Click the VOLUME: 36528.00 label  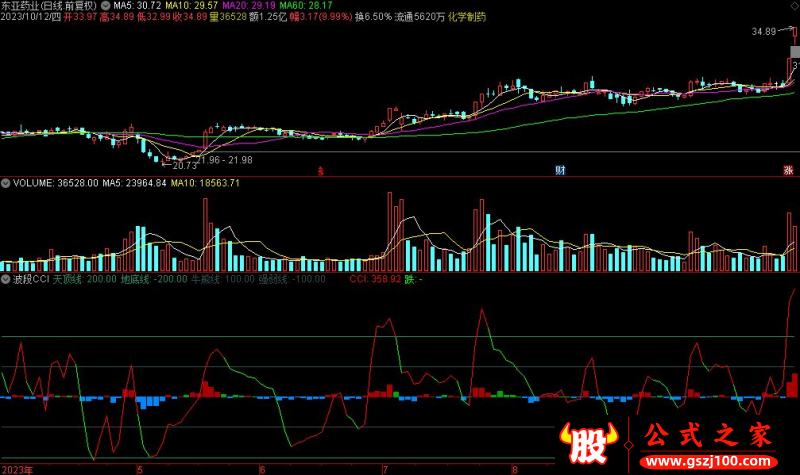[x=56, y=183]
